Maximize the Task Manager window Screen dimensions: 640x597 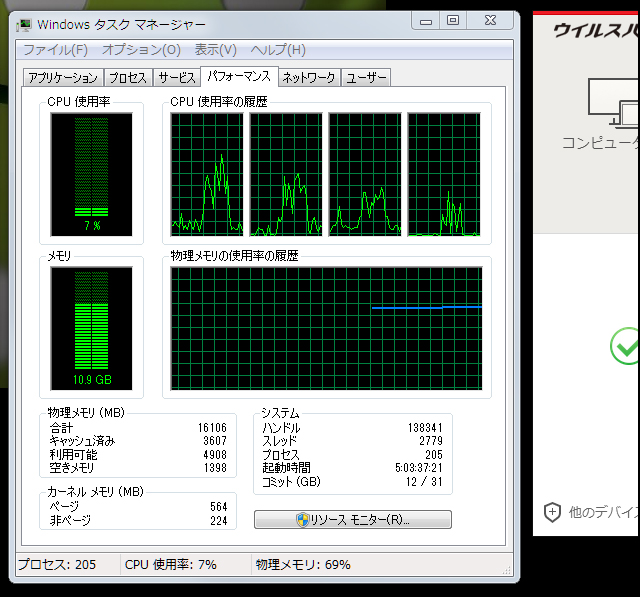point(453,20)
